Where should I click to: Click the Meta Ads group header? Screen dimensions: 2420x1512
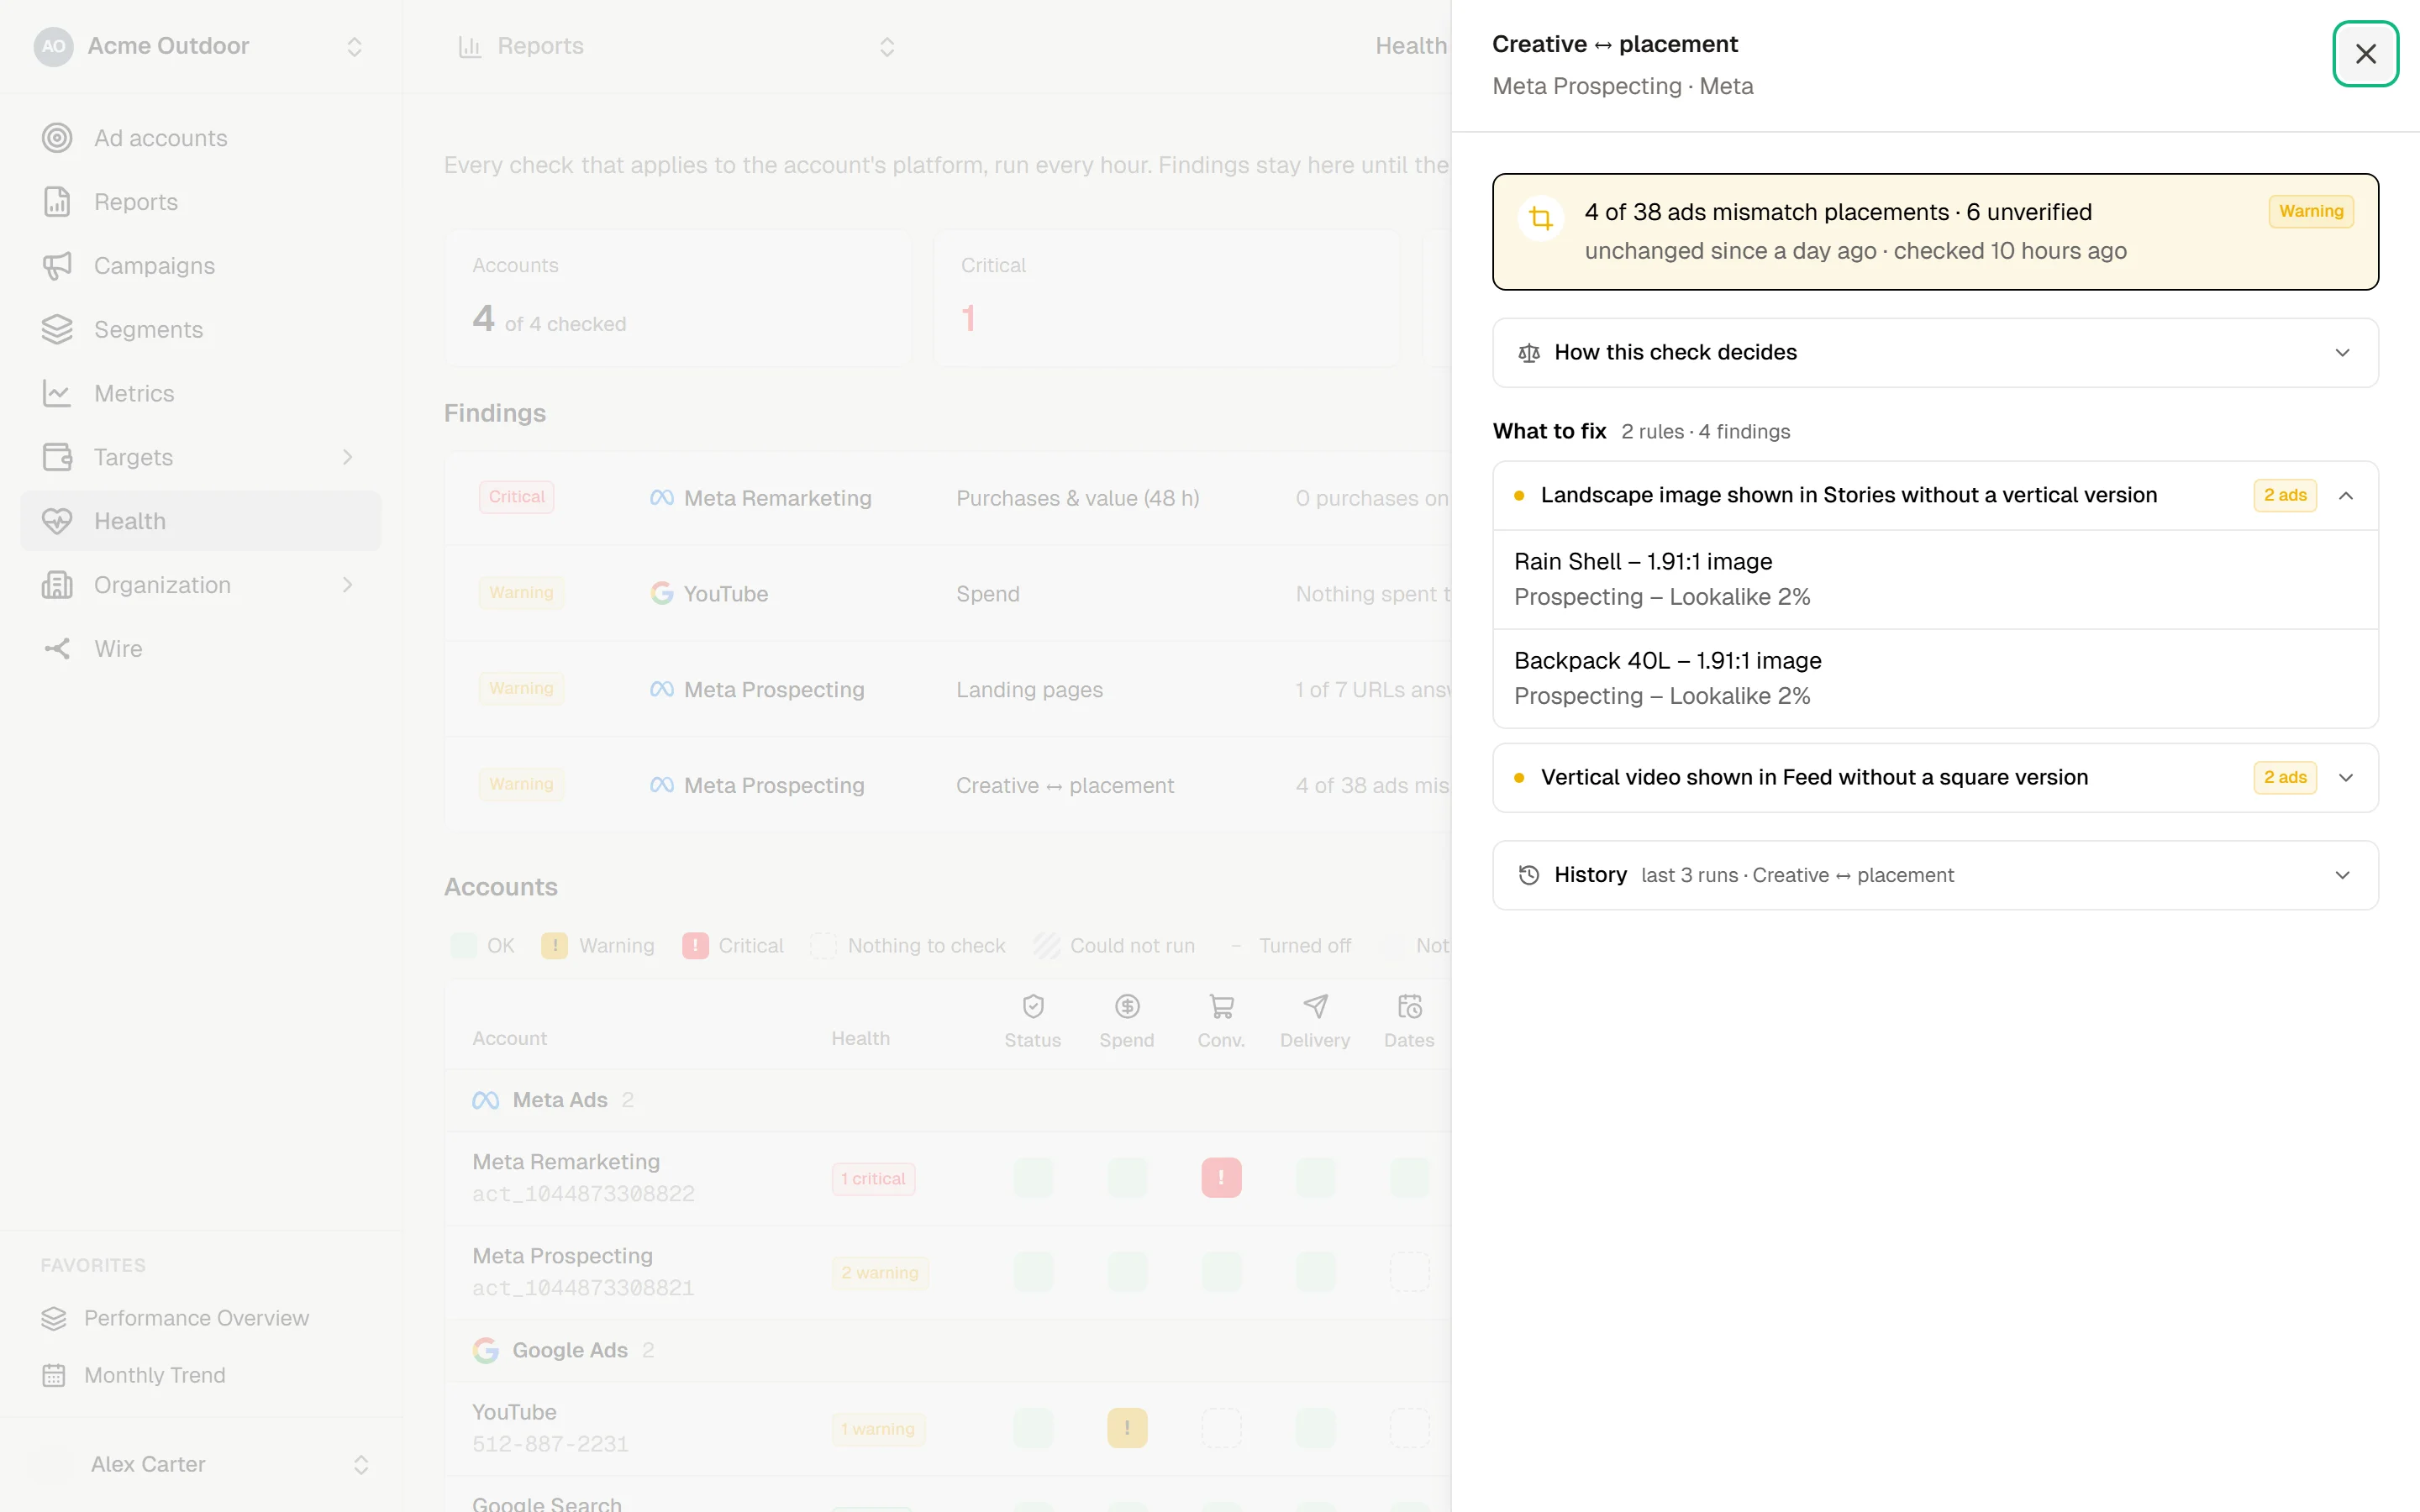pos(948,1100)
